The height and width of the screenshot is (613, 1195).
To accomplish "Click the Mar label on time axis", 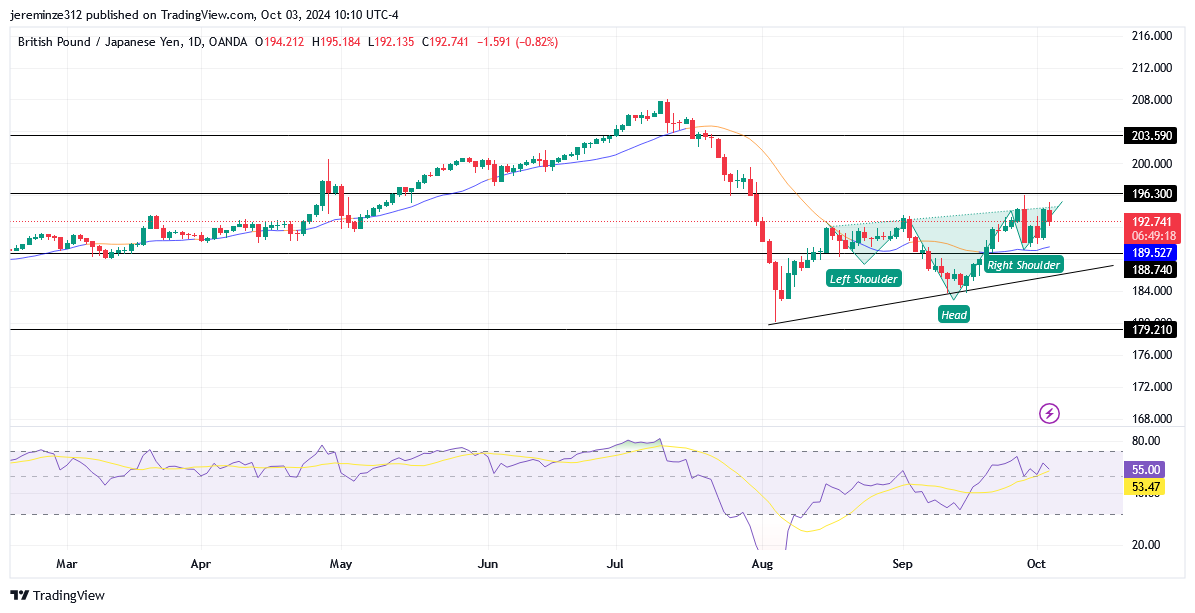I will [67, 564].
